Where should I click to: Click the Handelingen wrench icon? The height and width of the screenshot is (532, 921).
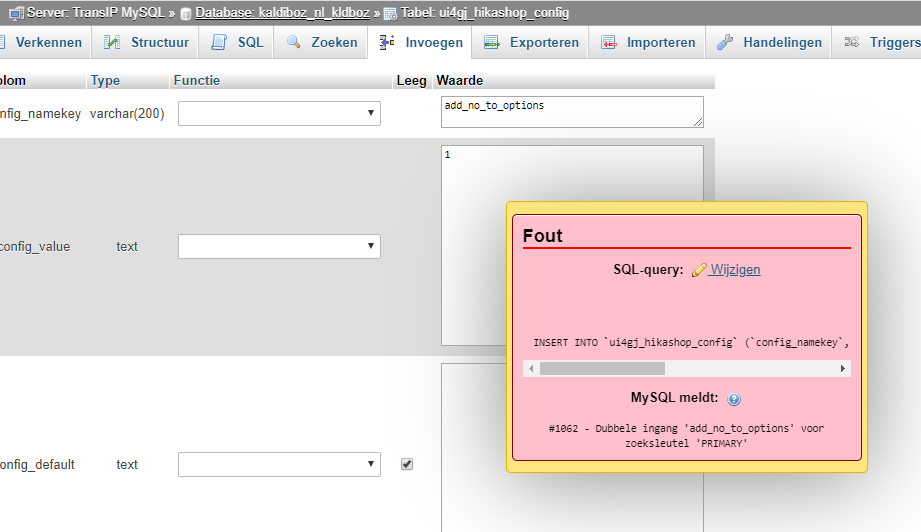(725, 42)
